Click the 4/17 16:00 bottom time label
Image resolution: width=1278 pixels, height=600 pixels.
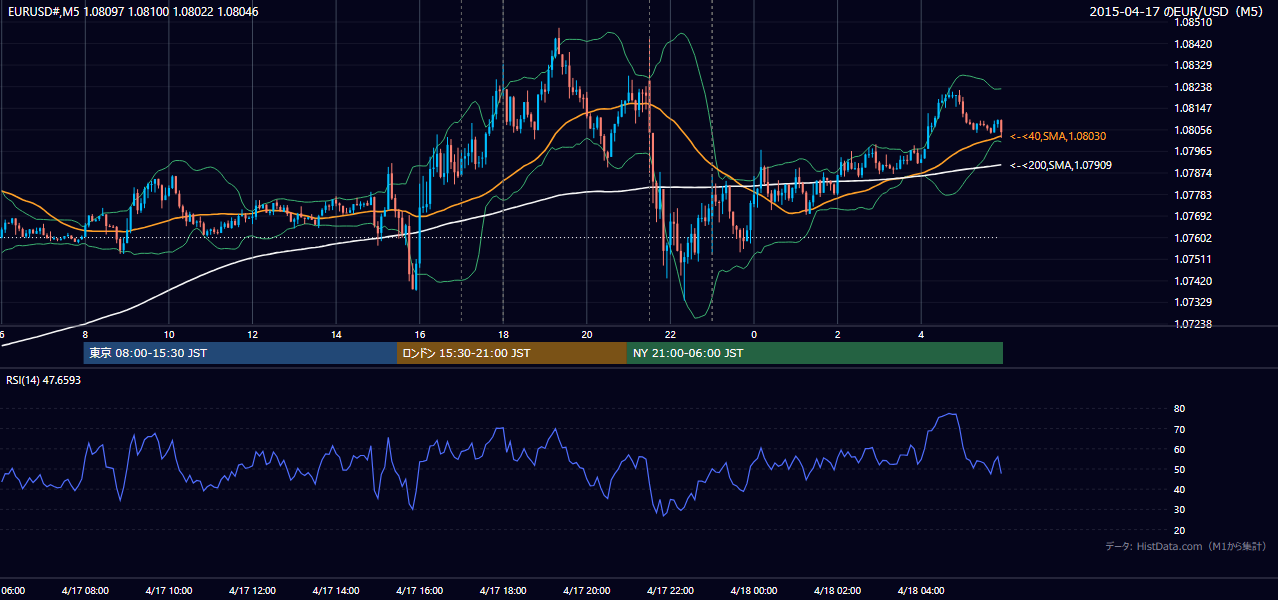419,591
